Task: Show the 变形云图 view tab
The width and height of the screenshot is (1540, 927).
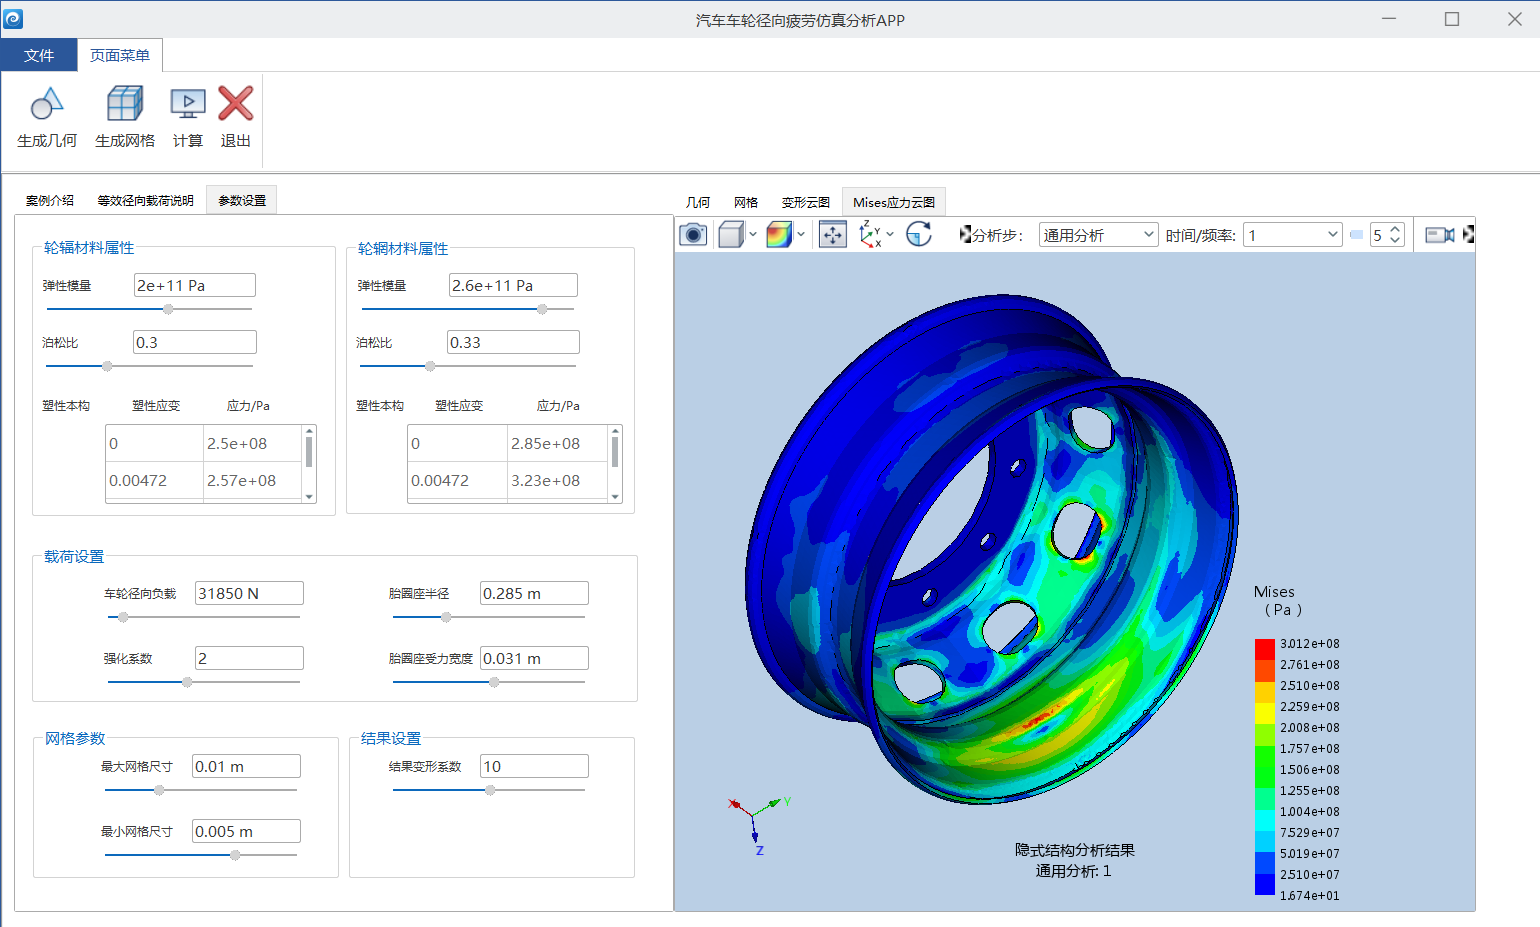Action: coord(806,202)
